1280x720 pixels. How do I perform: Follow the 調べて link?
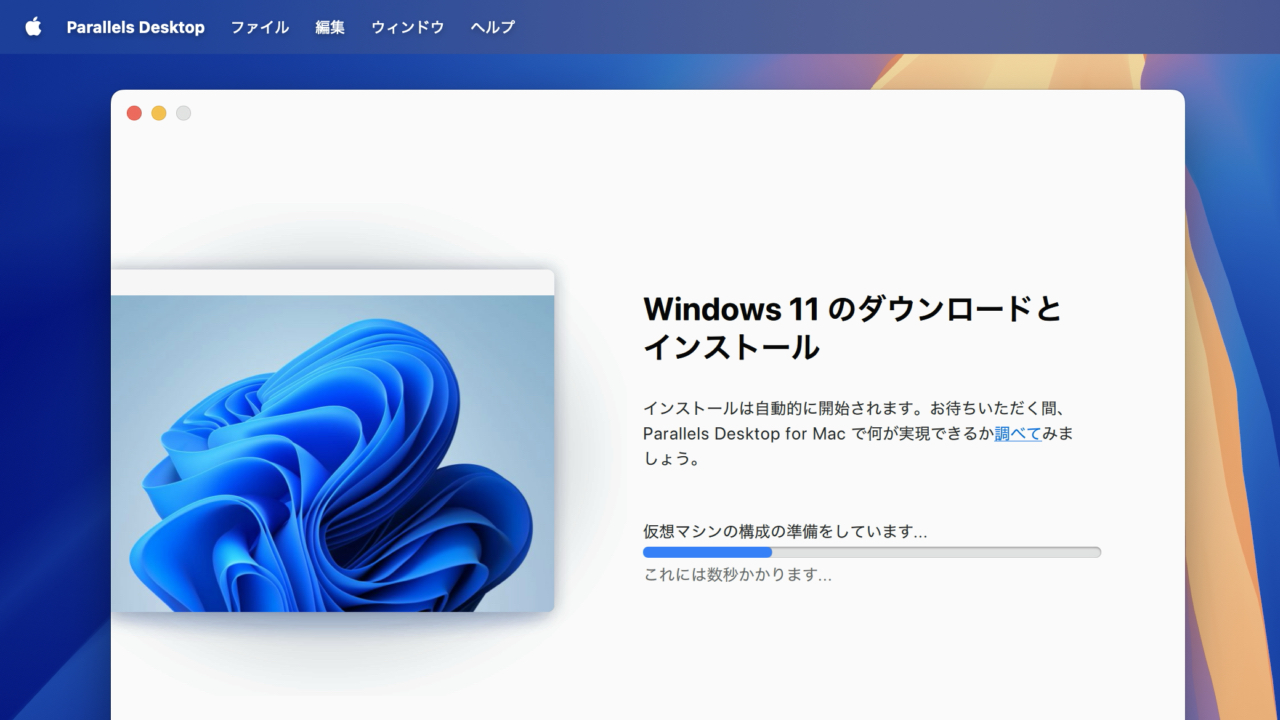click(x=1018, y=433)
